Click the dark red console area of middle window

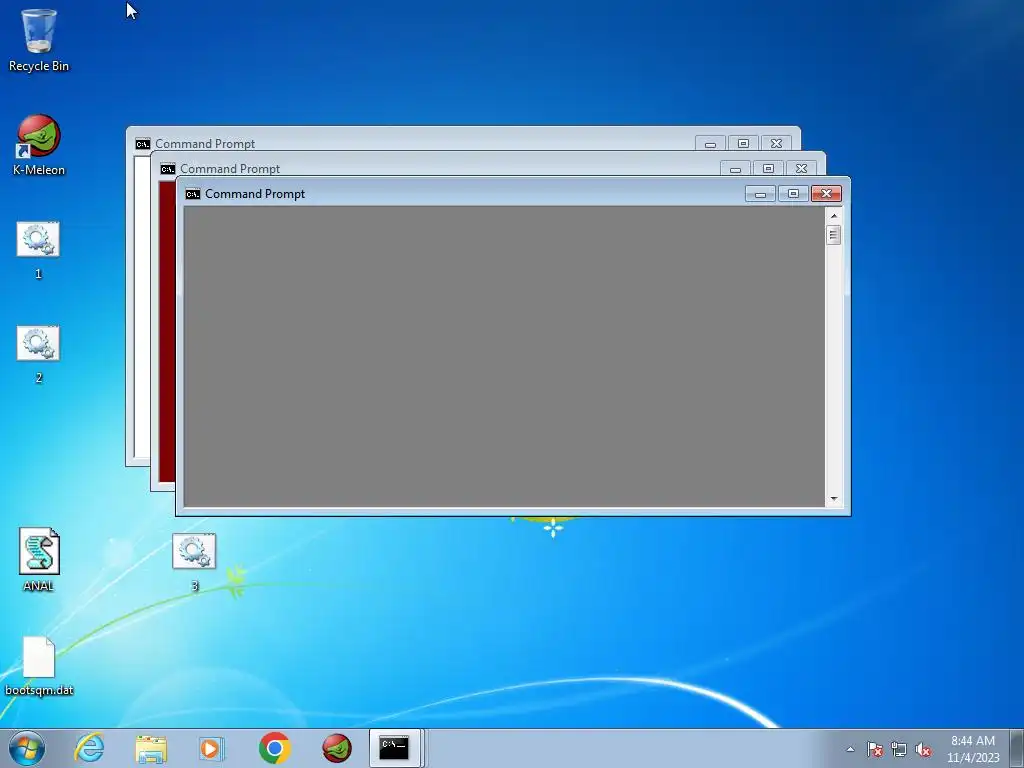pos(167,332)
